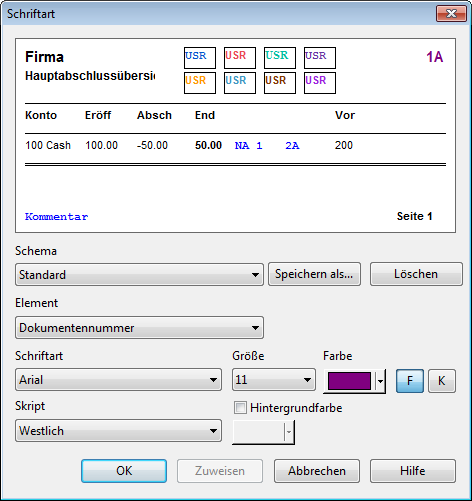This screenshot has height=501, width=472.
Task: Click the blue NA 1 annotation
Action: point(248,146)
